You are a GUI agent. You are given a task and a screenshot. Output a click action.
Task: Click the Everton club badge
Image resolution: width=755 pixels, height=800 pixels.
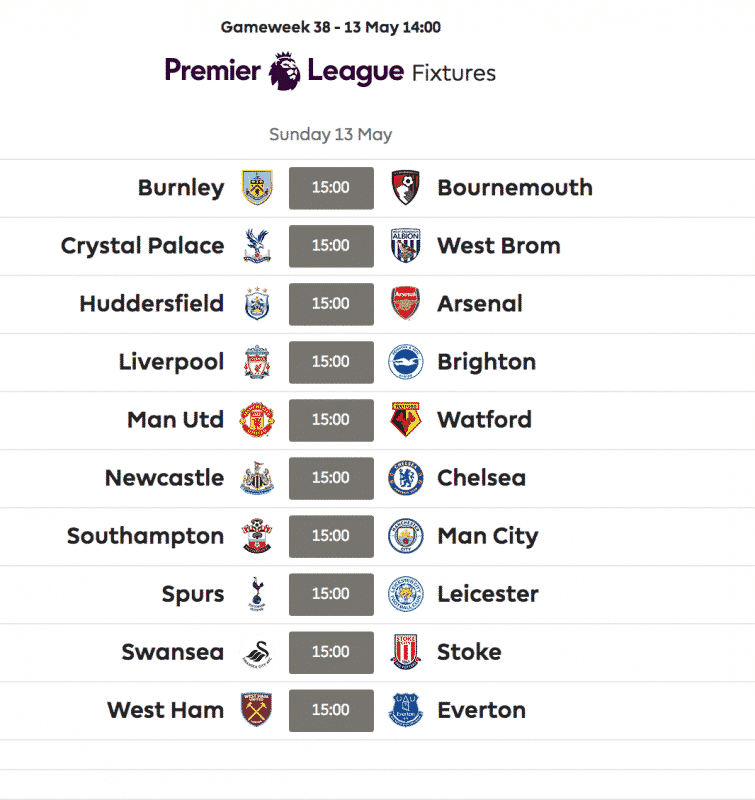pos(406,710)
